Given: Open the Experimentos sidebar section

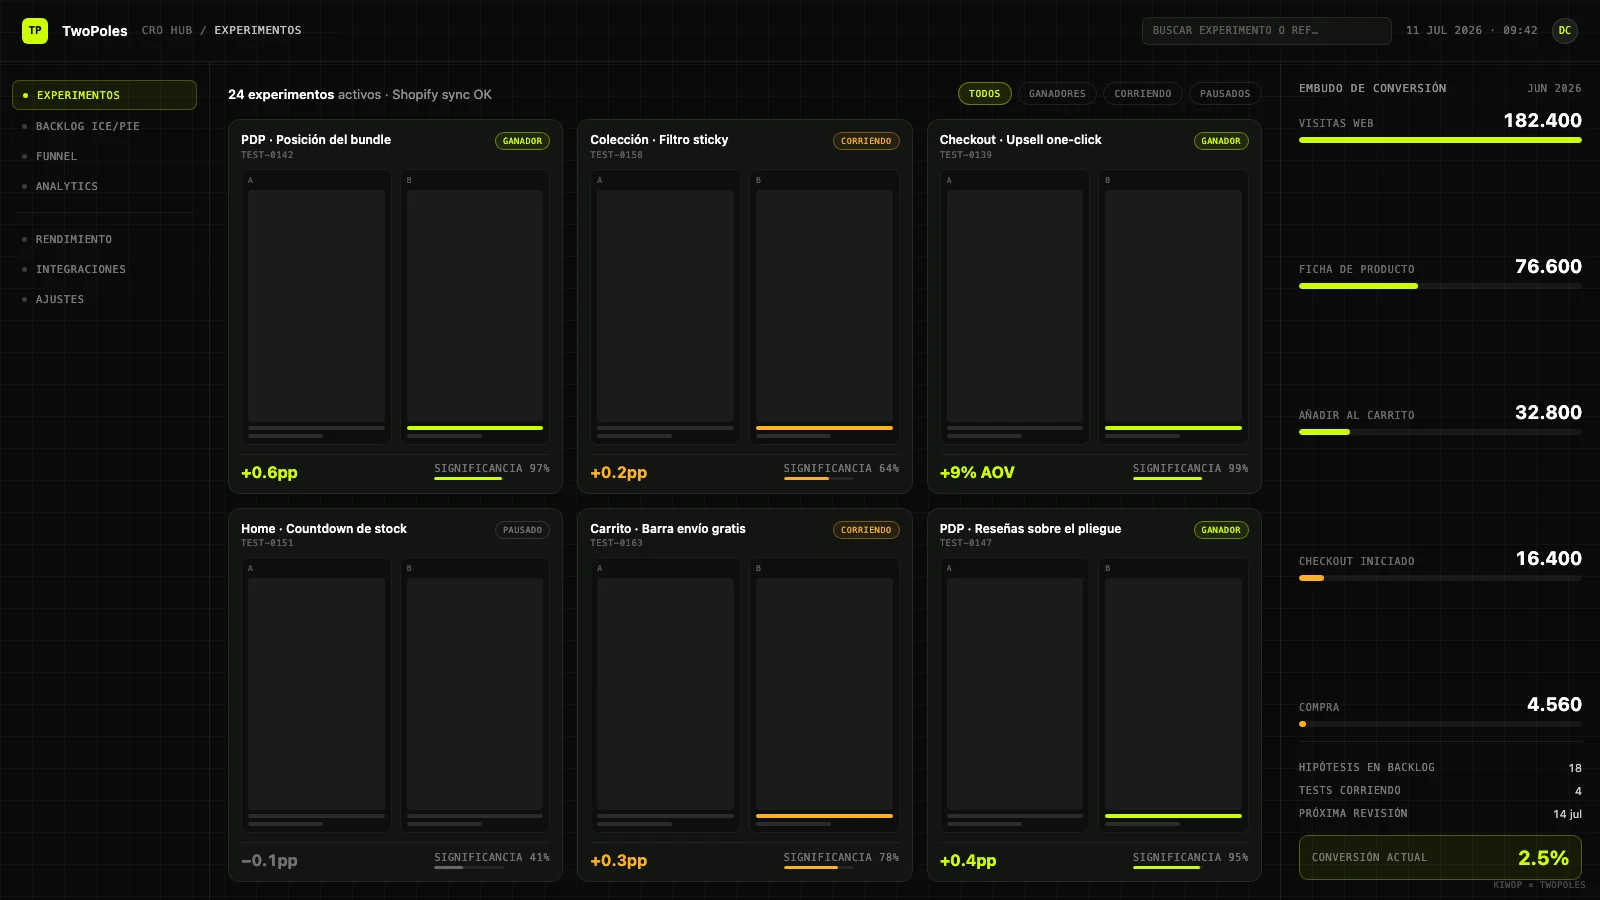Looking at the screenshot, I should (x=104, y=95).
